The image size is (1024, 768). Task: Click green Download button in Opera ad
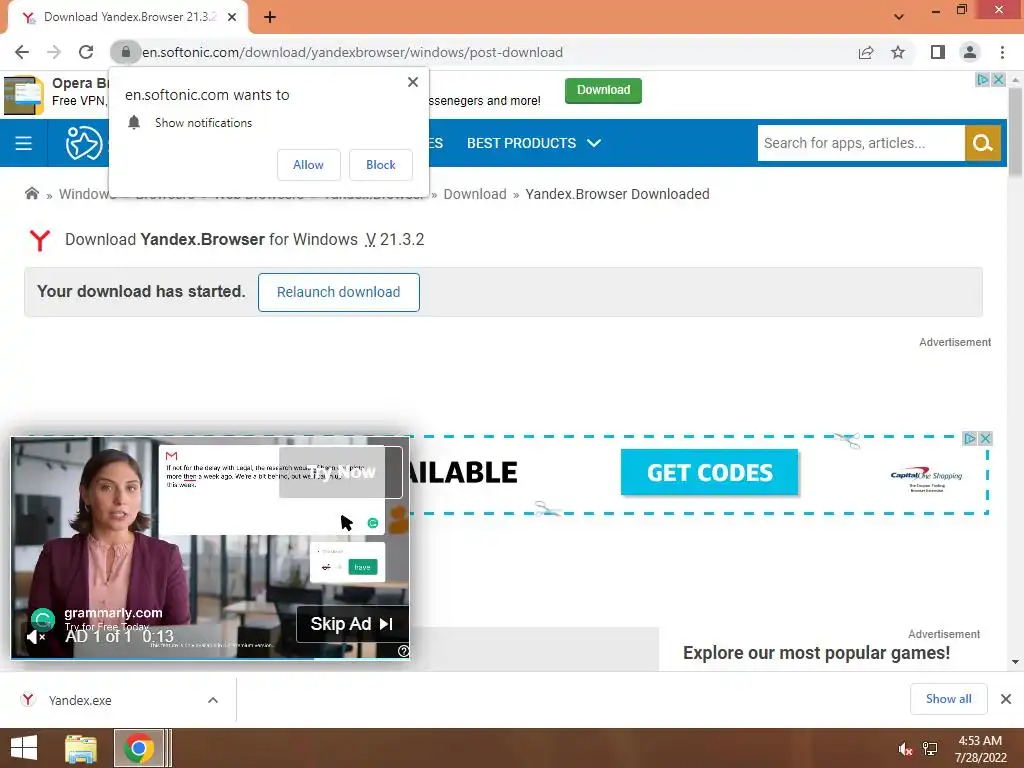tap(603, 90)
